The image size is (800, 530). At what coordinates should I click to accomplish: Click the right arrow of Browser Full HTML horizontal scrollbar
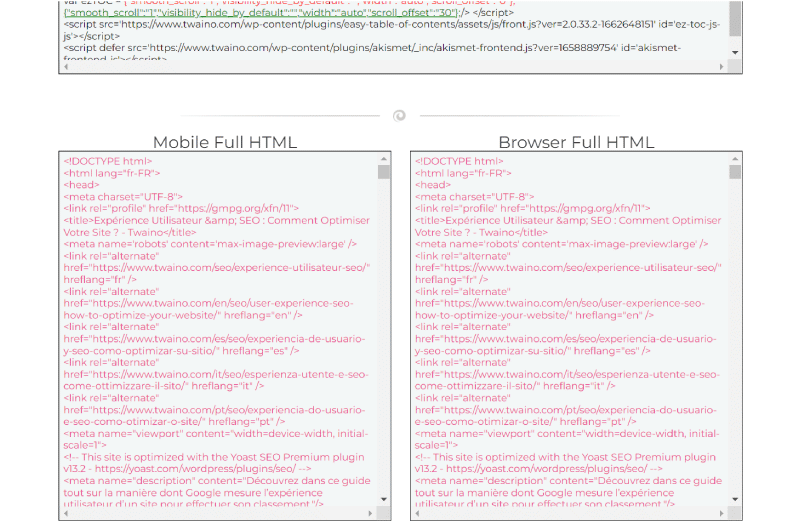pos(721,513)
